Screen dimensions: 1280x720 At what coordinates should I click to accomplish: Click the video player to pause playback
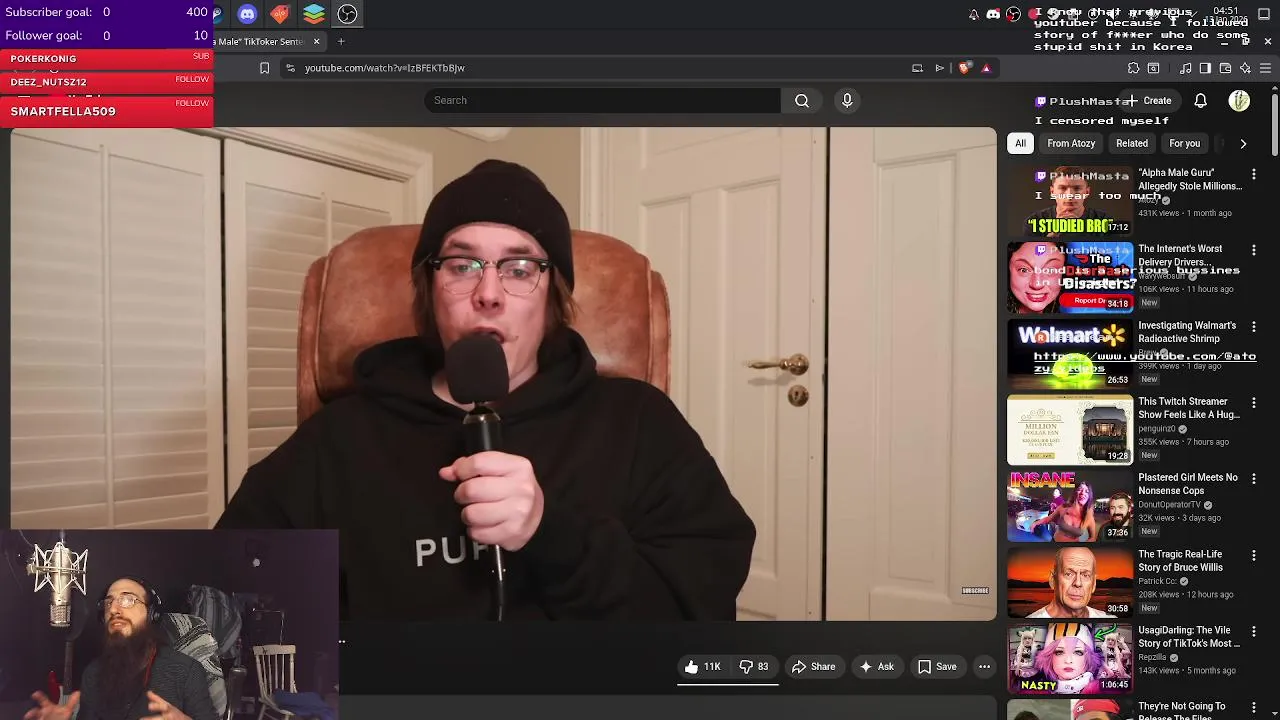[x=503, y=374]
